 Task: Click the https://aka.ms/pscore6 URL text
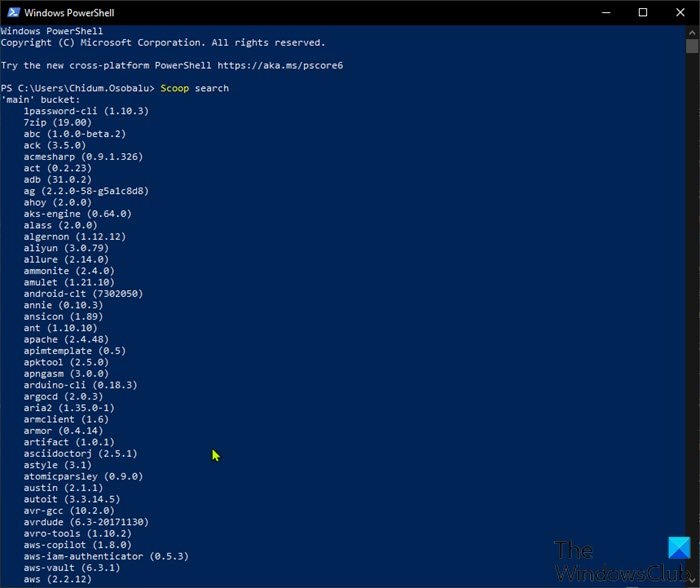coord(280,66)
